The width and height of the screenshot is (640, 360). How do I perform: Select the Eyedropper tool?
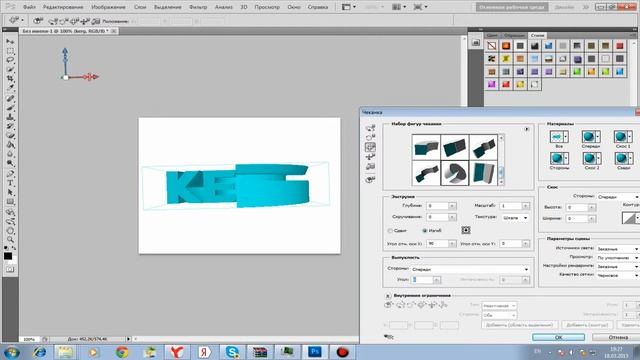(10, 87)
